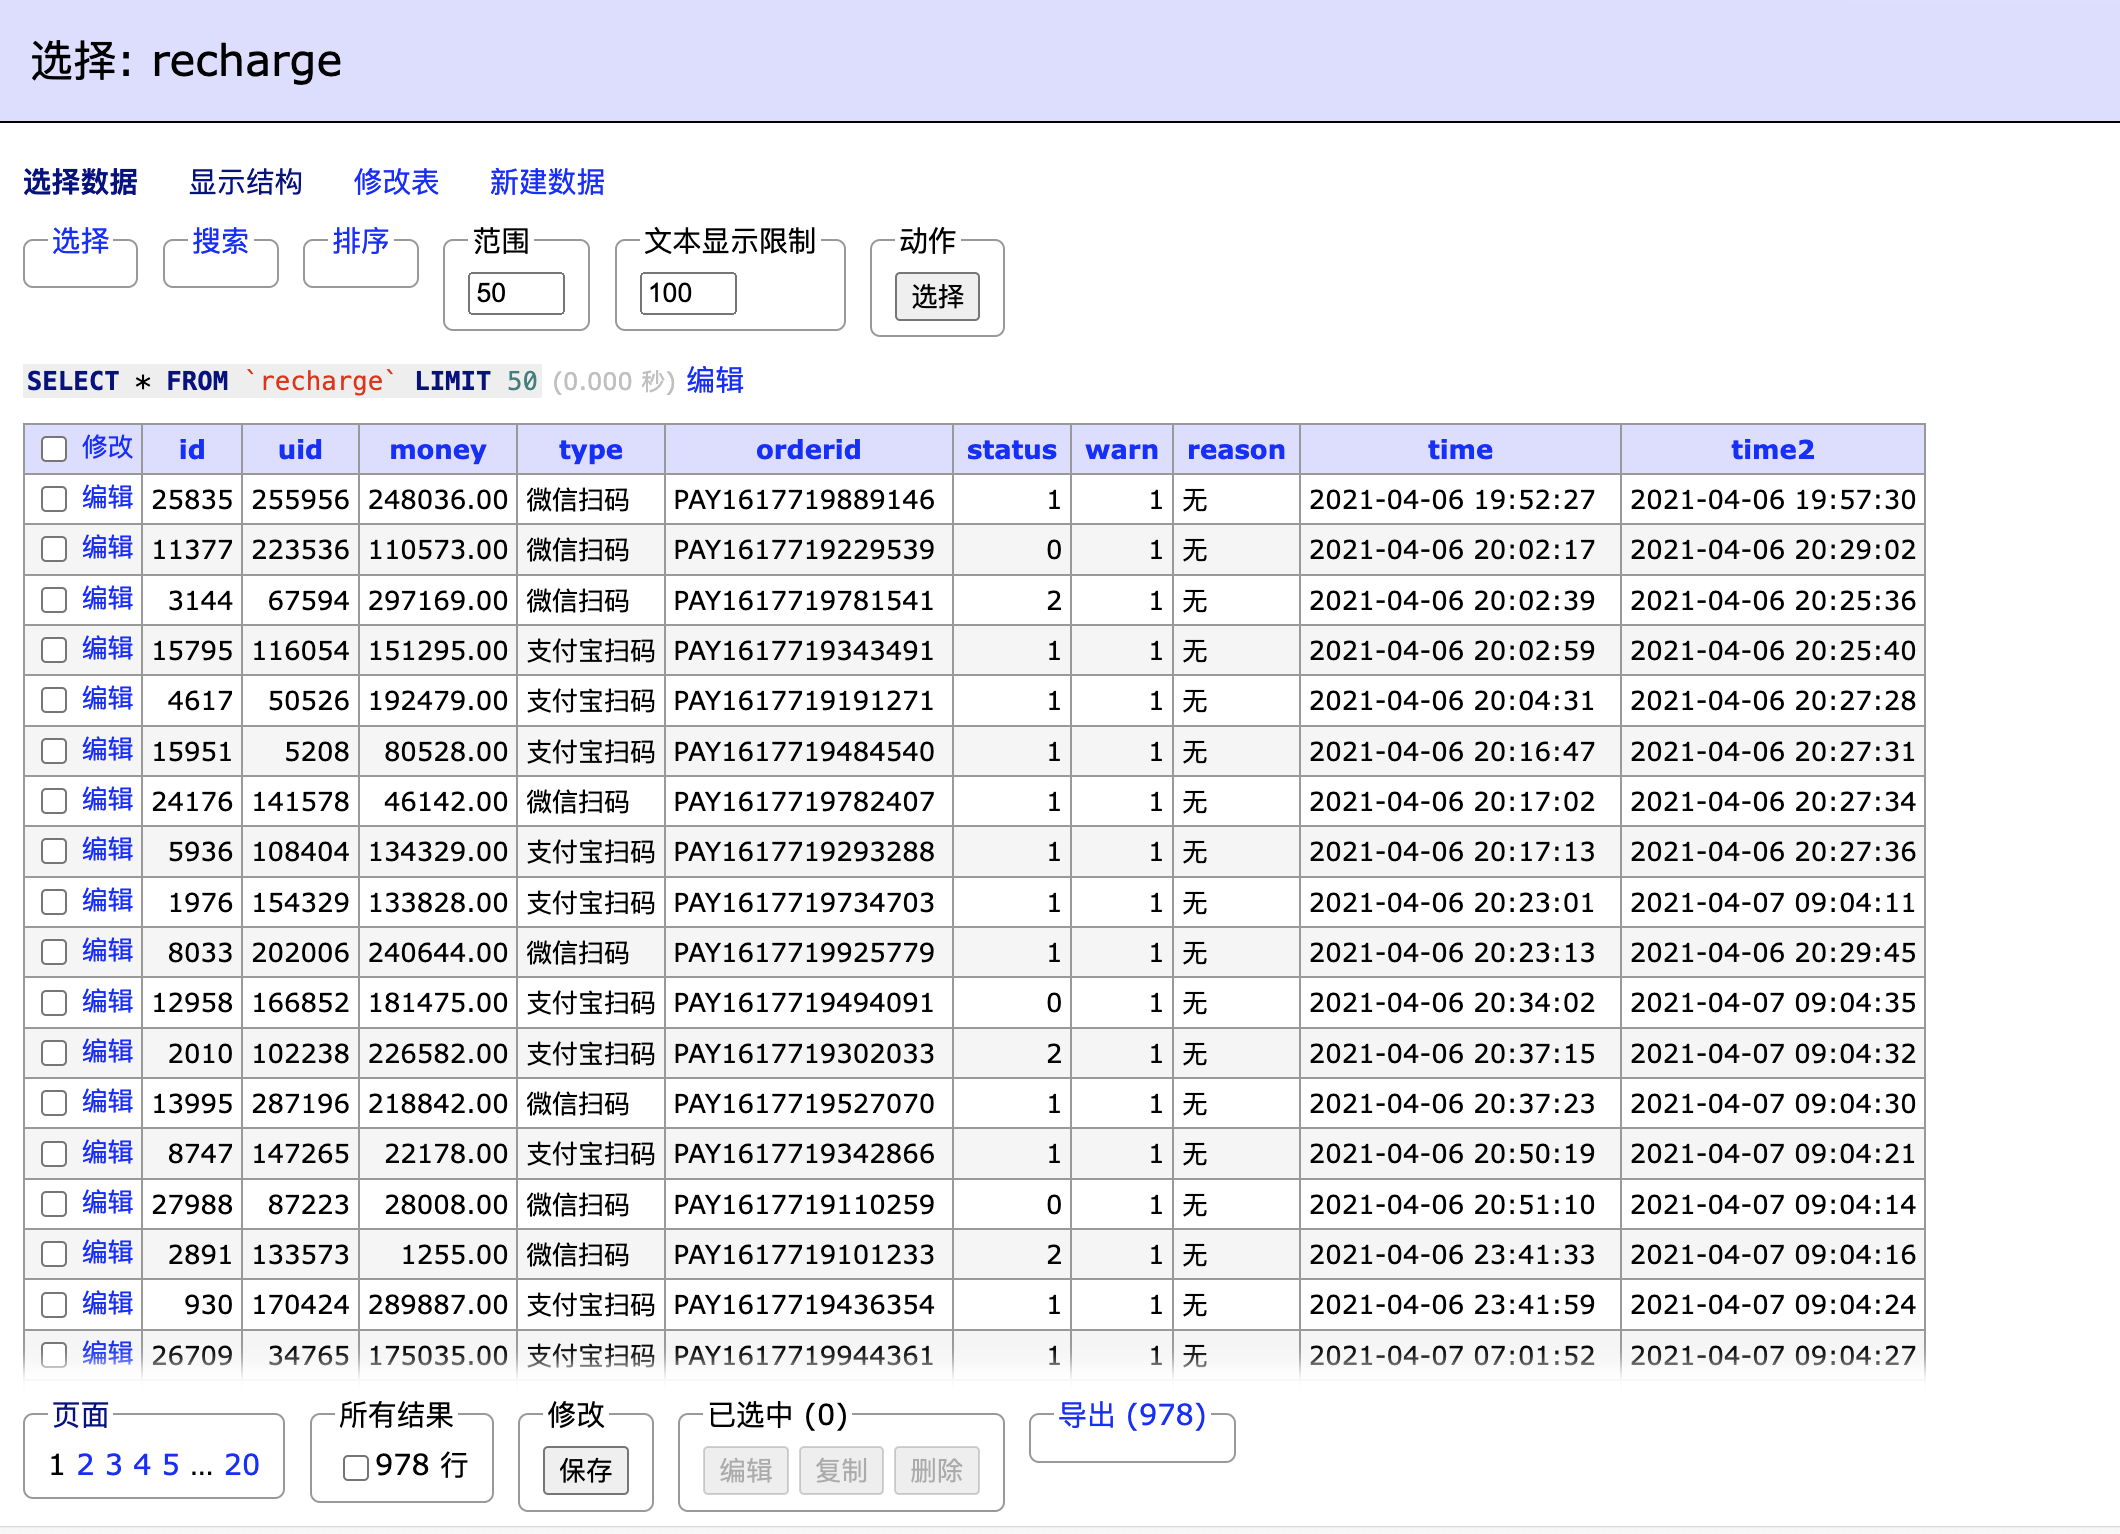This screenshot has width=2120, height=1534.
Task: Go to page 3 of results
Action: pos(114,1465)
